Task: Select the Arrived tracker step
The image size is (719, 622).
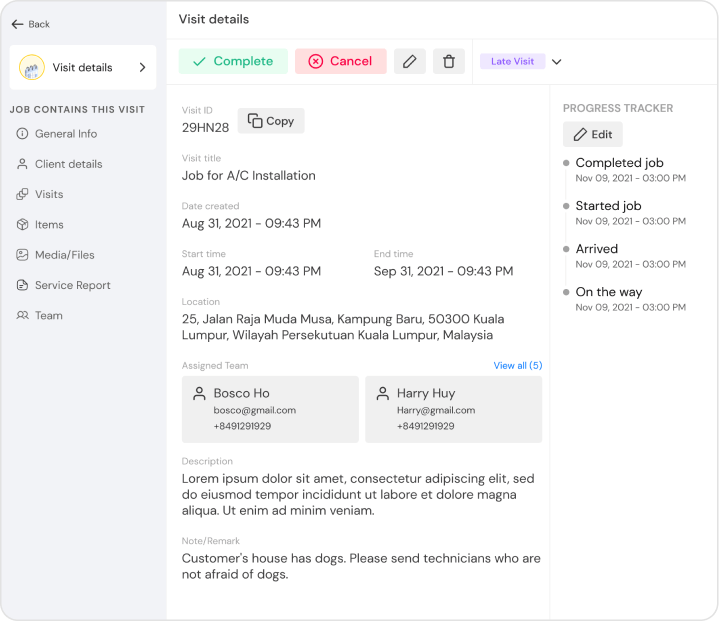Action: (597, 249)
